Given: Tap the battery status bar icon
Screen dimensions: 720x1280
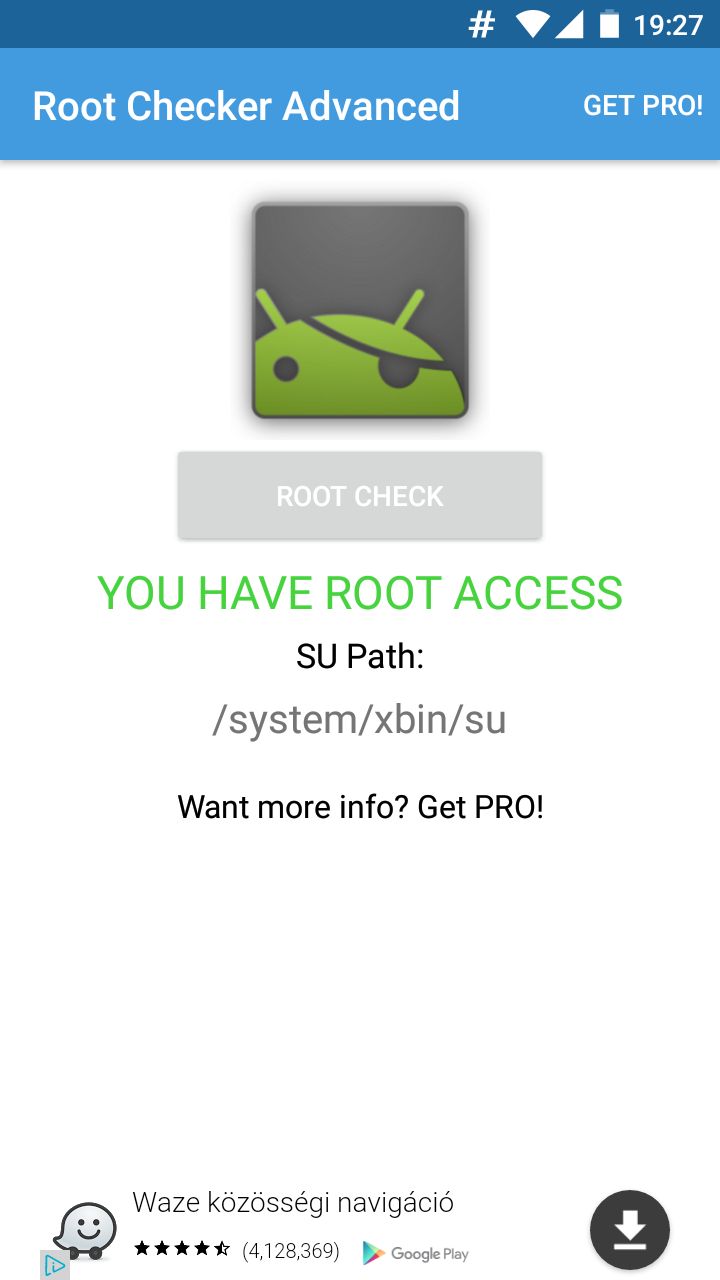Looking at the screenshot, I should point(609,24).
